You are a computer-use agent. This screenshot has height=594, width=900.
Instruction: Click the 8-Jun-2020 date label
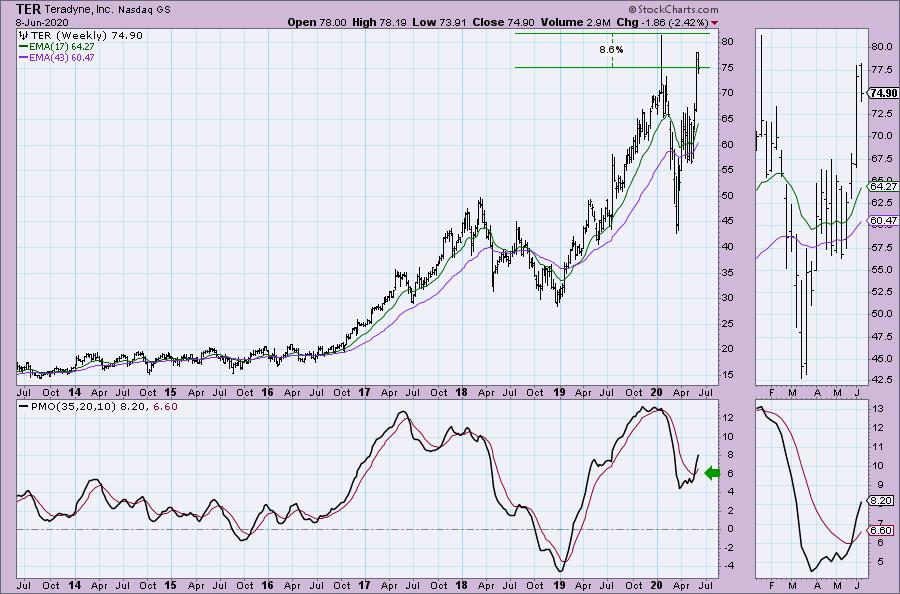42,23
